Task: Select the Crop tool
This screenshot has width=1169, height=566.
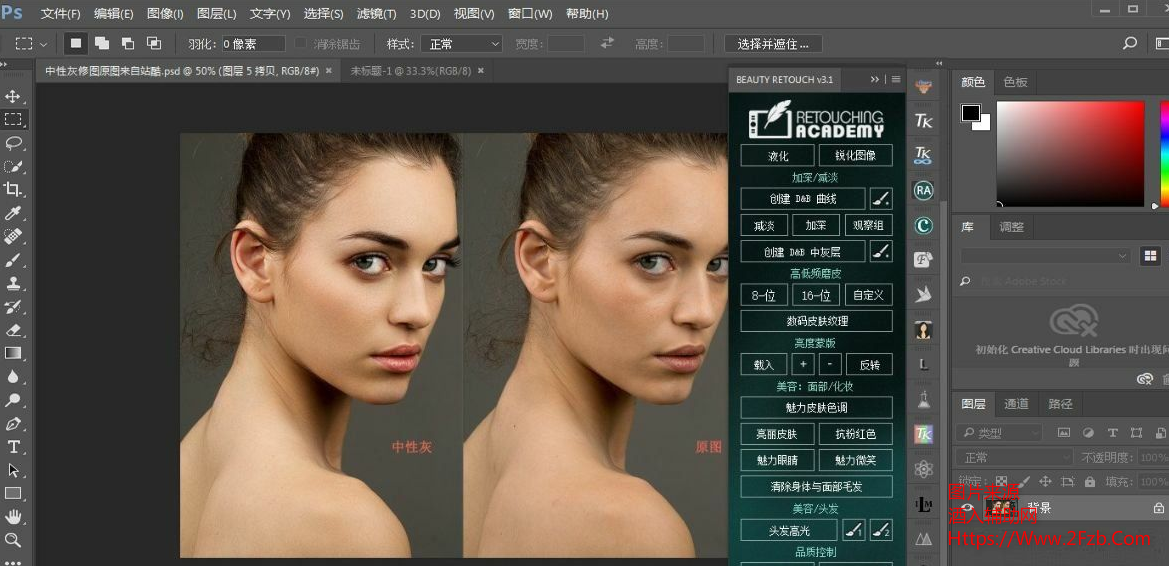Action: click(13, 189)
